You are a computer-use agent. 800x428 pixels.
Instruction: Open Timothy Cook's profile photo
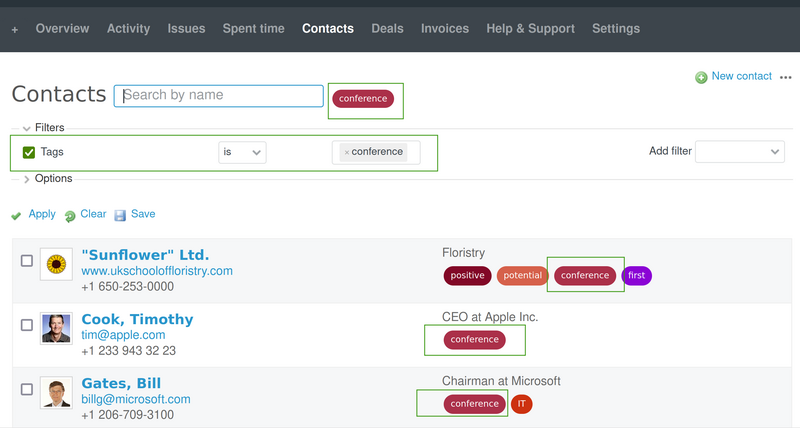tap(55, 328)
